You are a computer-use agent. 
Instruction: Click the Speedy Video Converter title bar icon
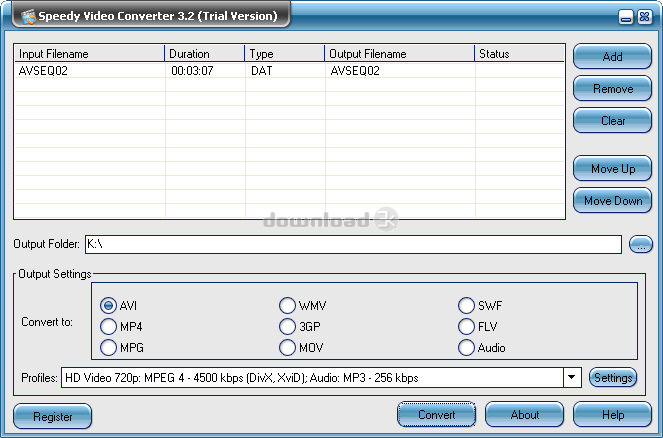point(15,15)
